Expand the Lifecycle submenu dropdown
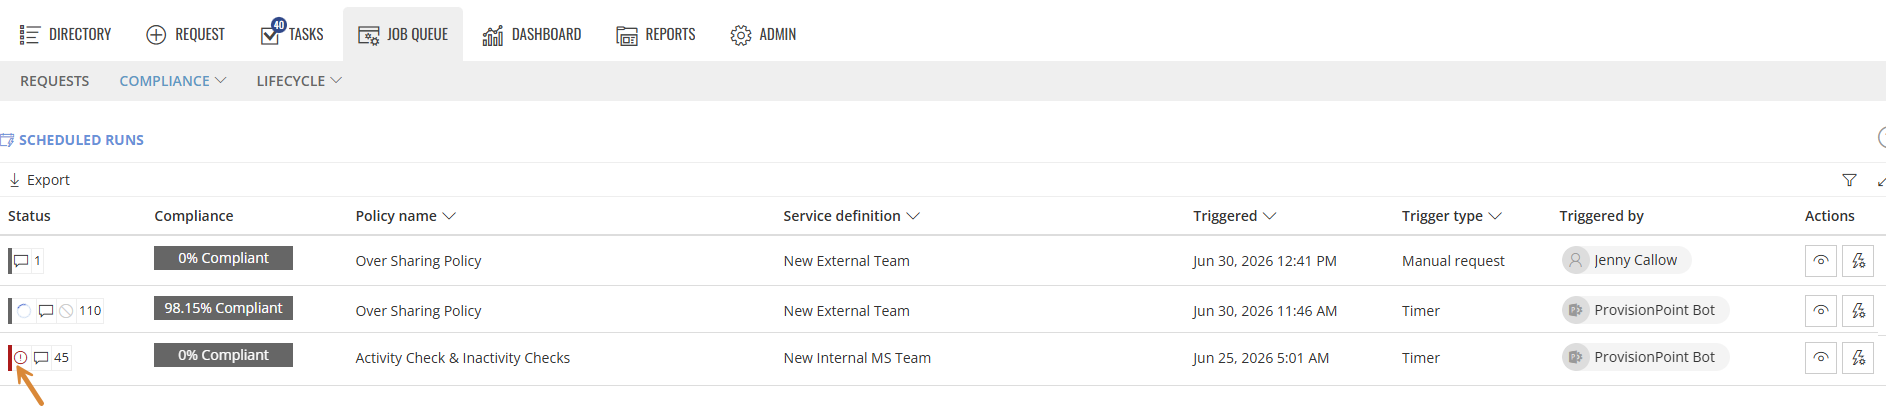Viewport: 1886px width, 406px height. tap(299, 81)
